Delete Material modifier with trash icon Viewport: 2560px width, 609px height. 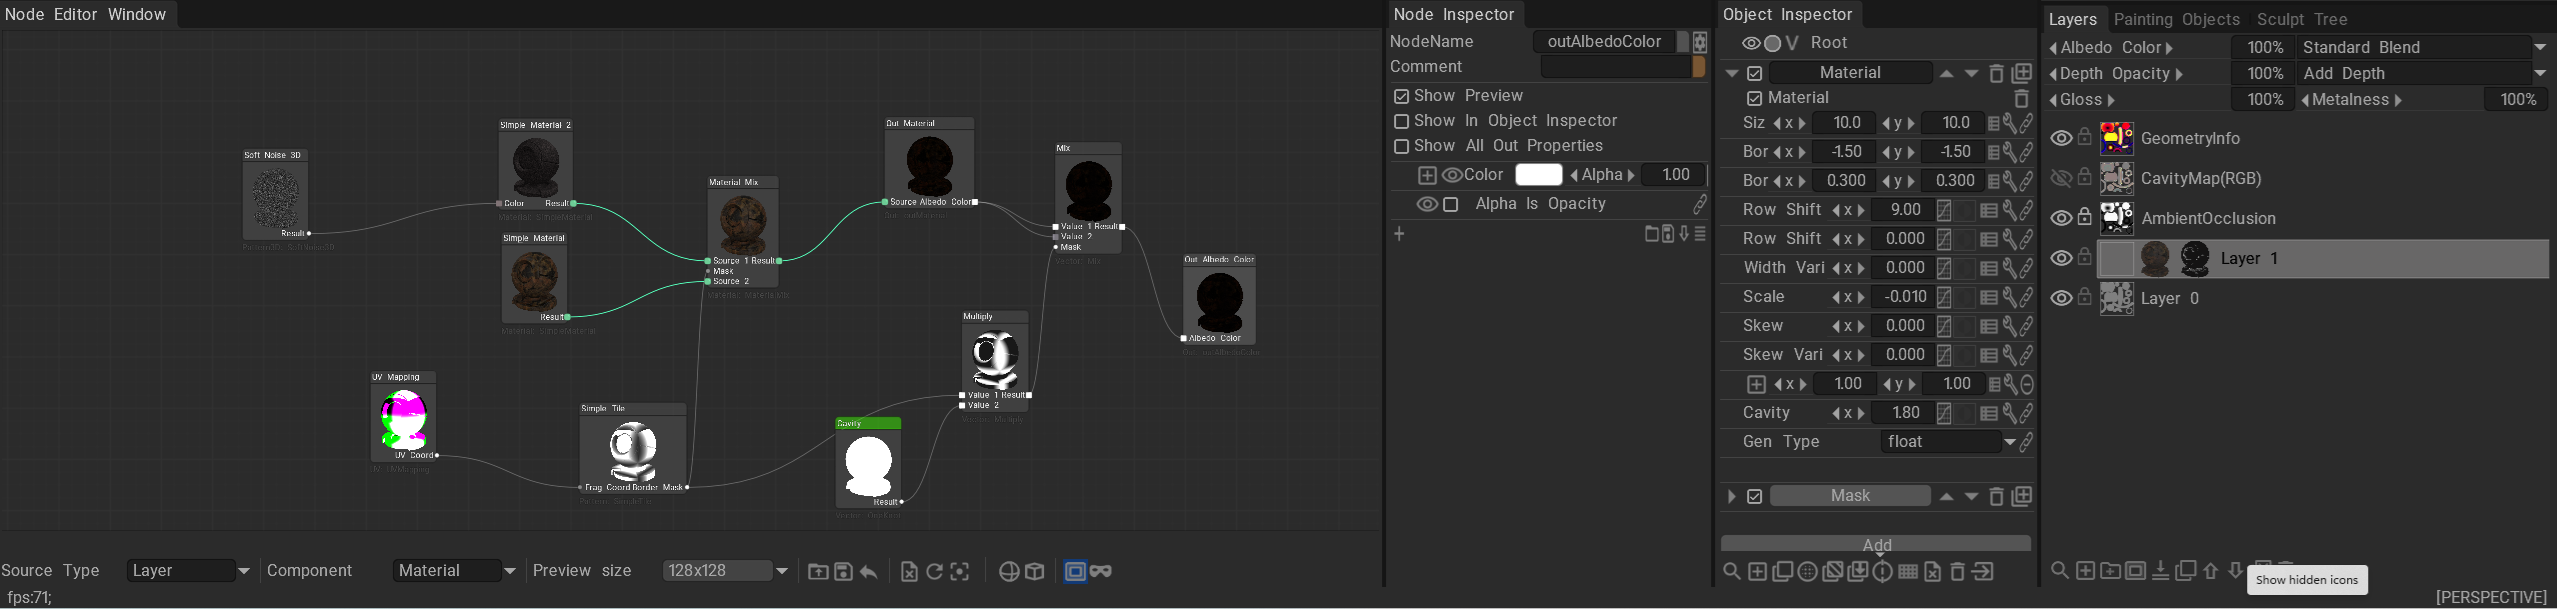point(1997,73)
